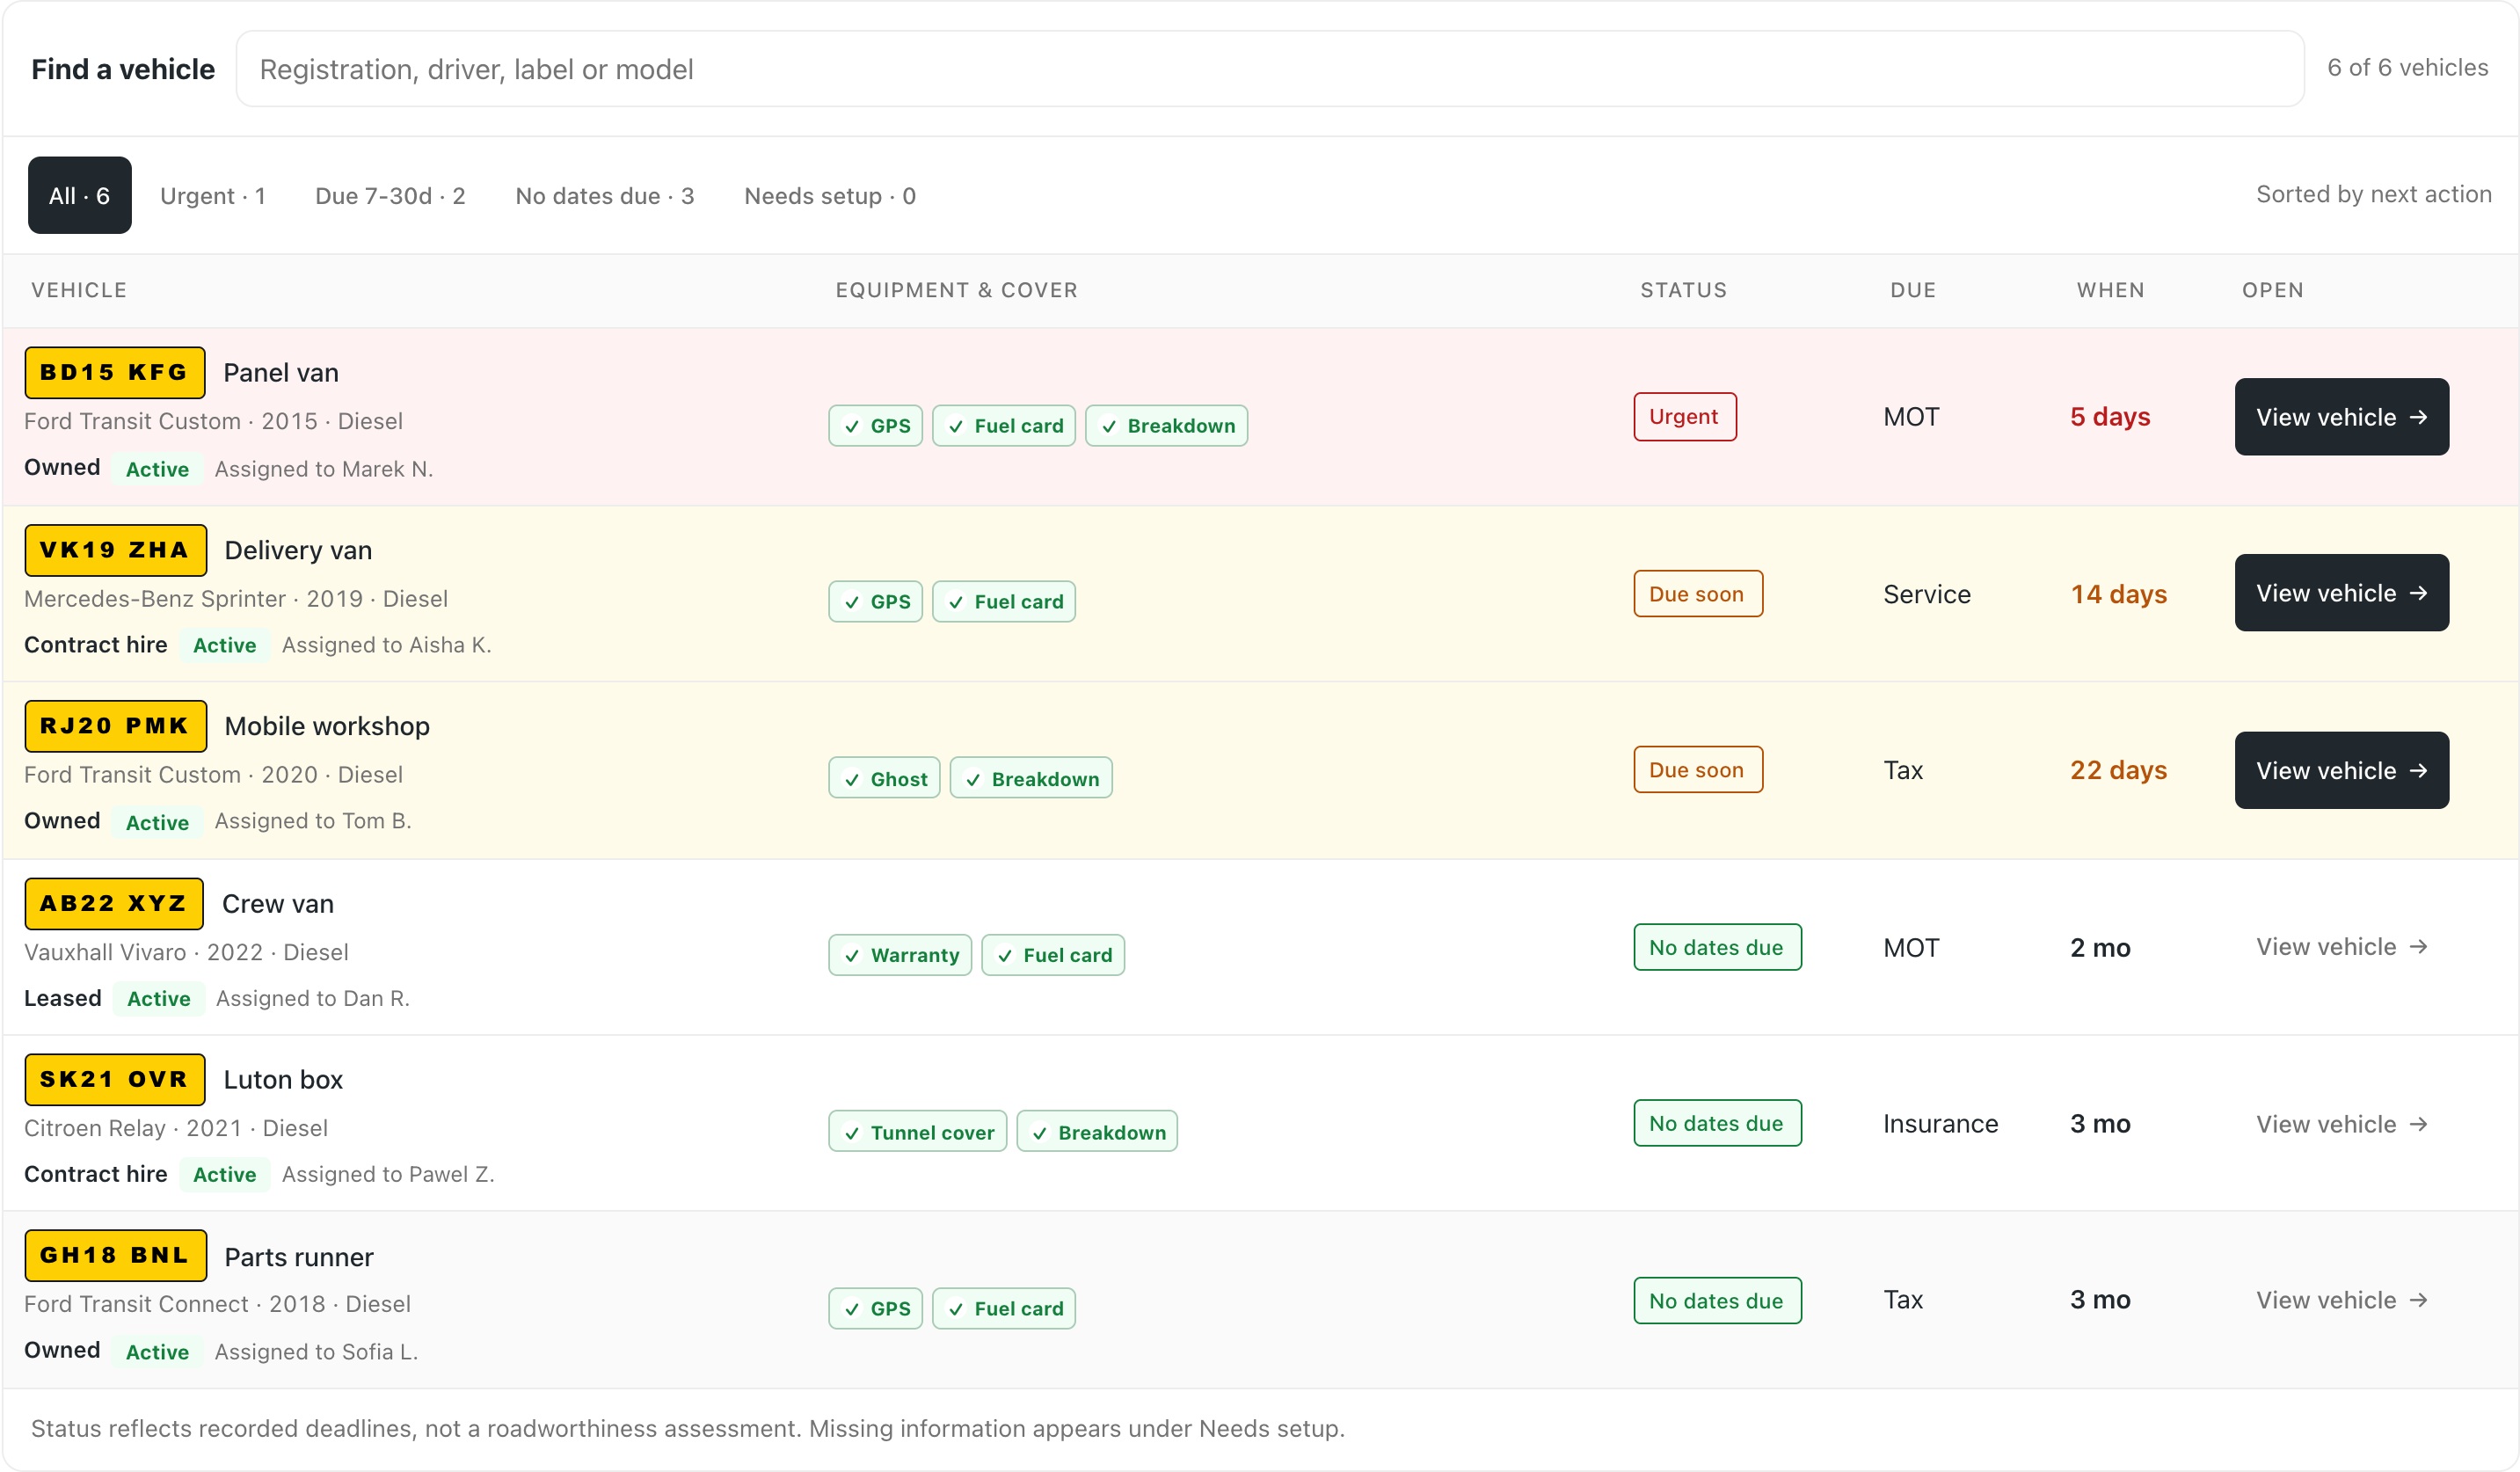Follow View vehicle link for AB22 XYZ
Viewport: 2520px width, 1472px height.
tap(2342, 947)
